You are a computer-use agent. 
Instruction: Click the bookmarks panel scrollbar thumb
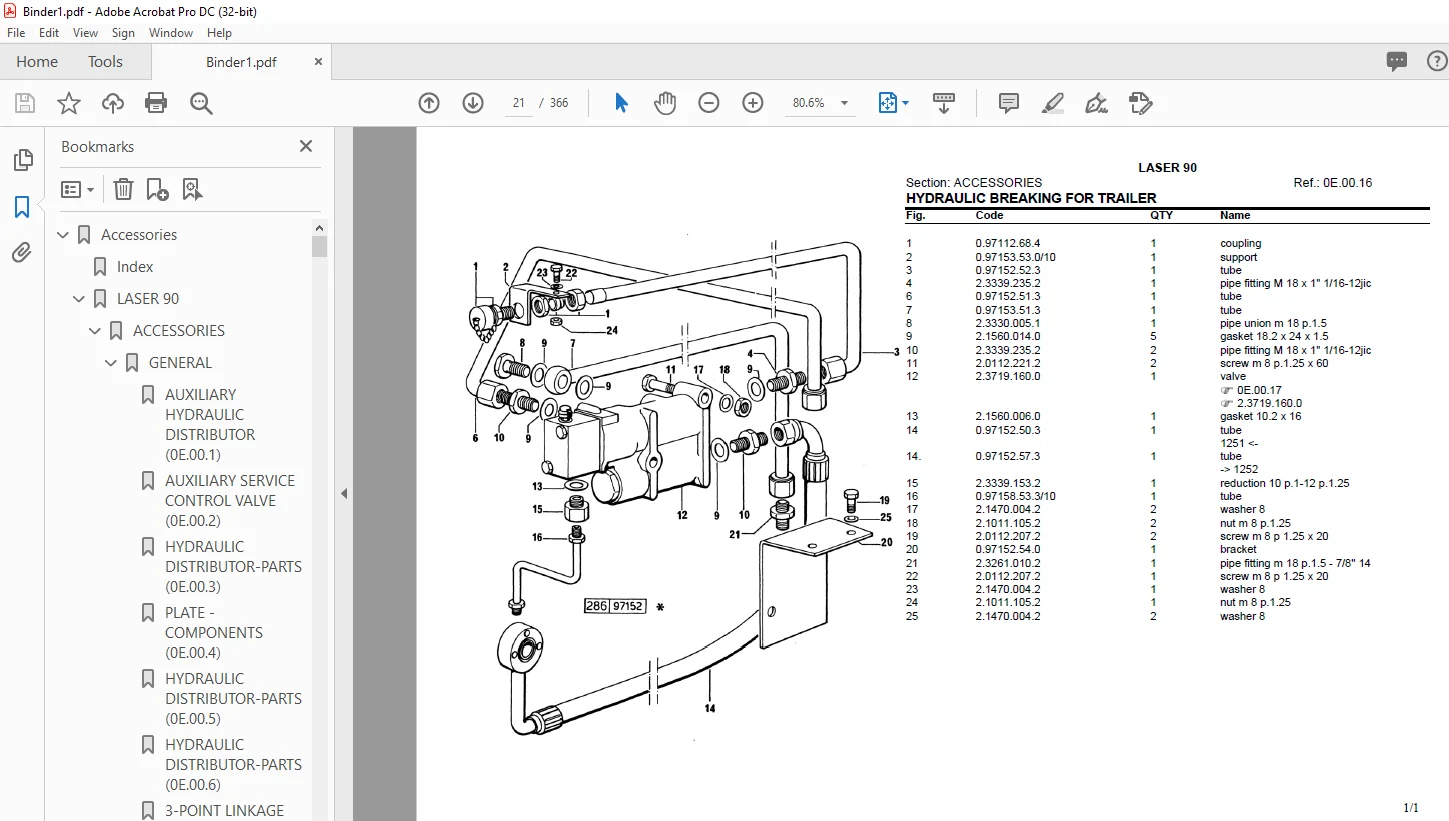pyautogui.click(x=320, y=247)
